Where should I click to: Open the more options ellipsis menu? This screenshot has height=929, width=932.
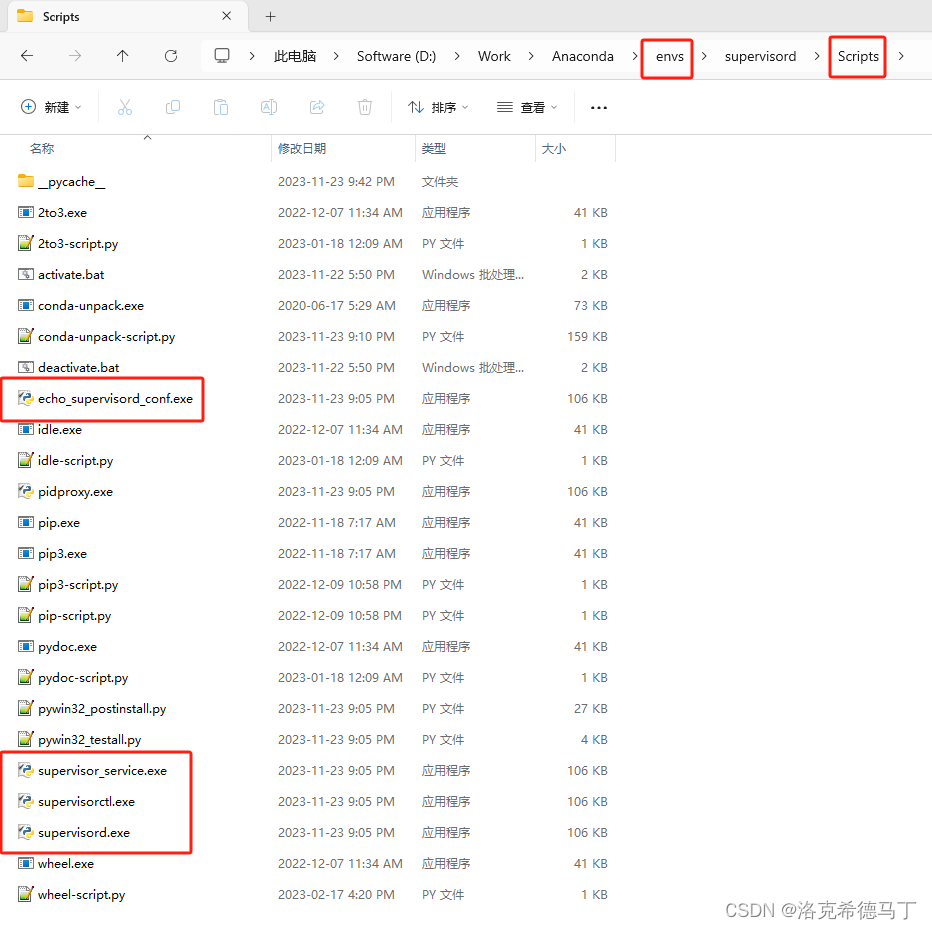coord(599,108)
